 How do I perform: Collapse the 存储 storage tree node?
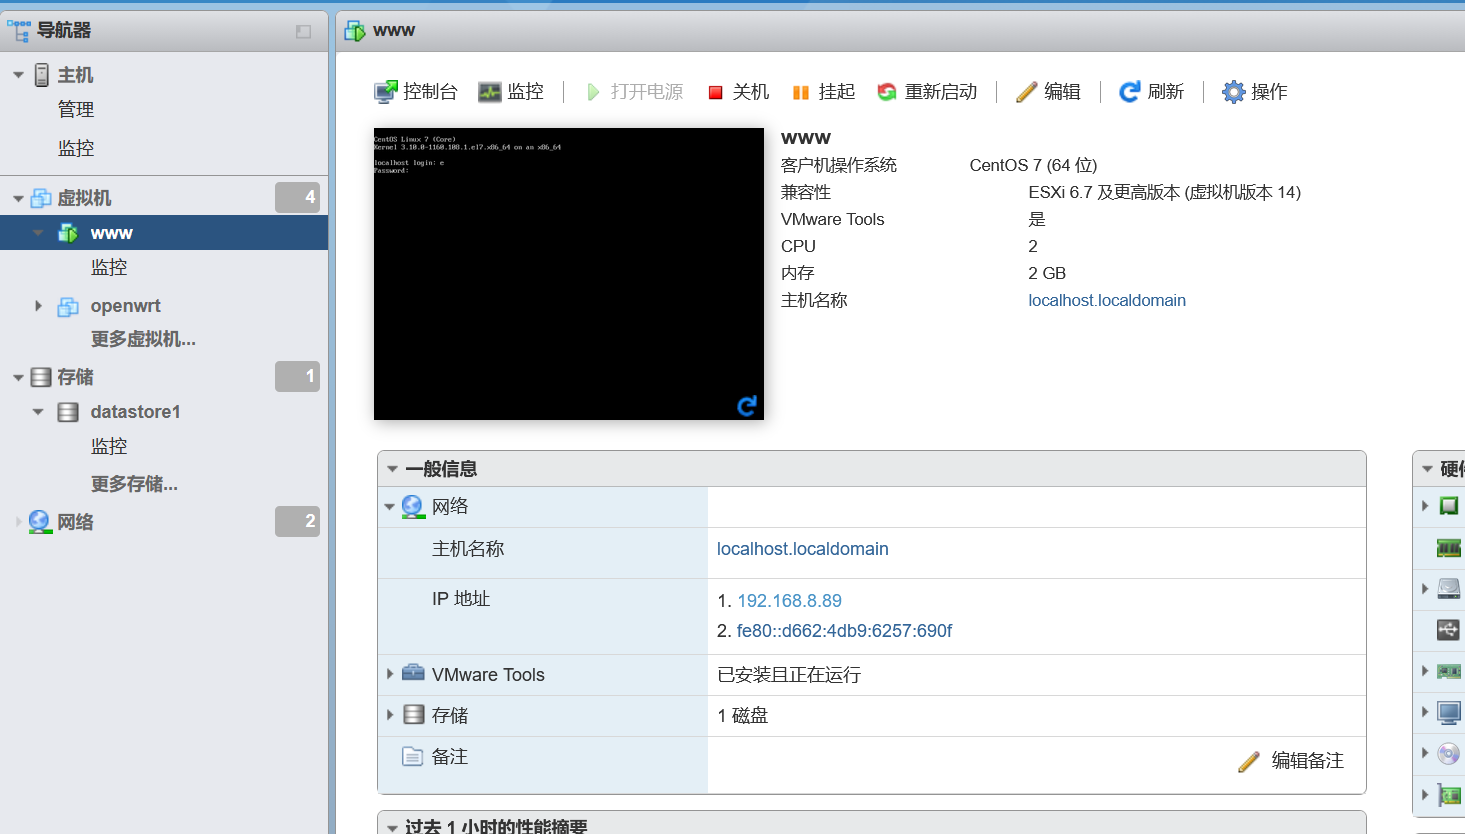(x=18, y=377)
